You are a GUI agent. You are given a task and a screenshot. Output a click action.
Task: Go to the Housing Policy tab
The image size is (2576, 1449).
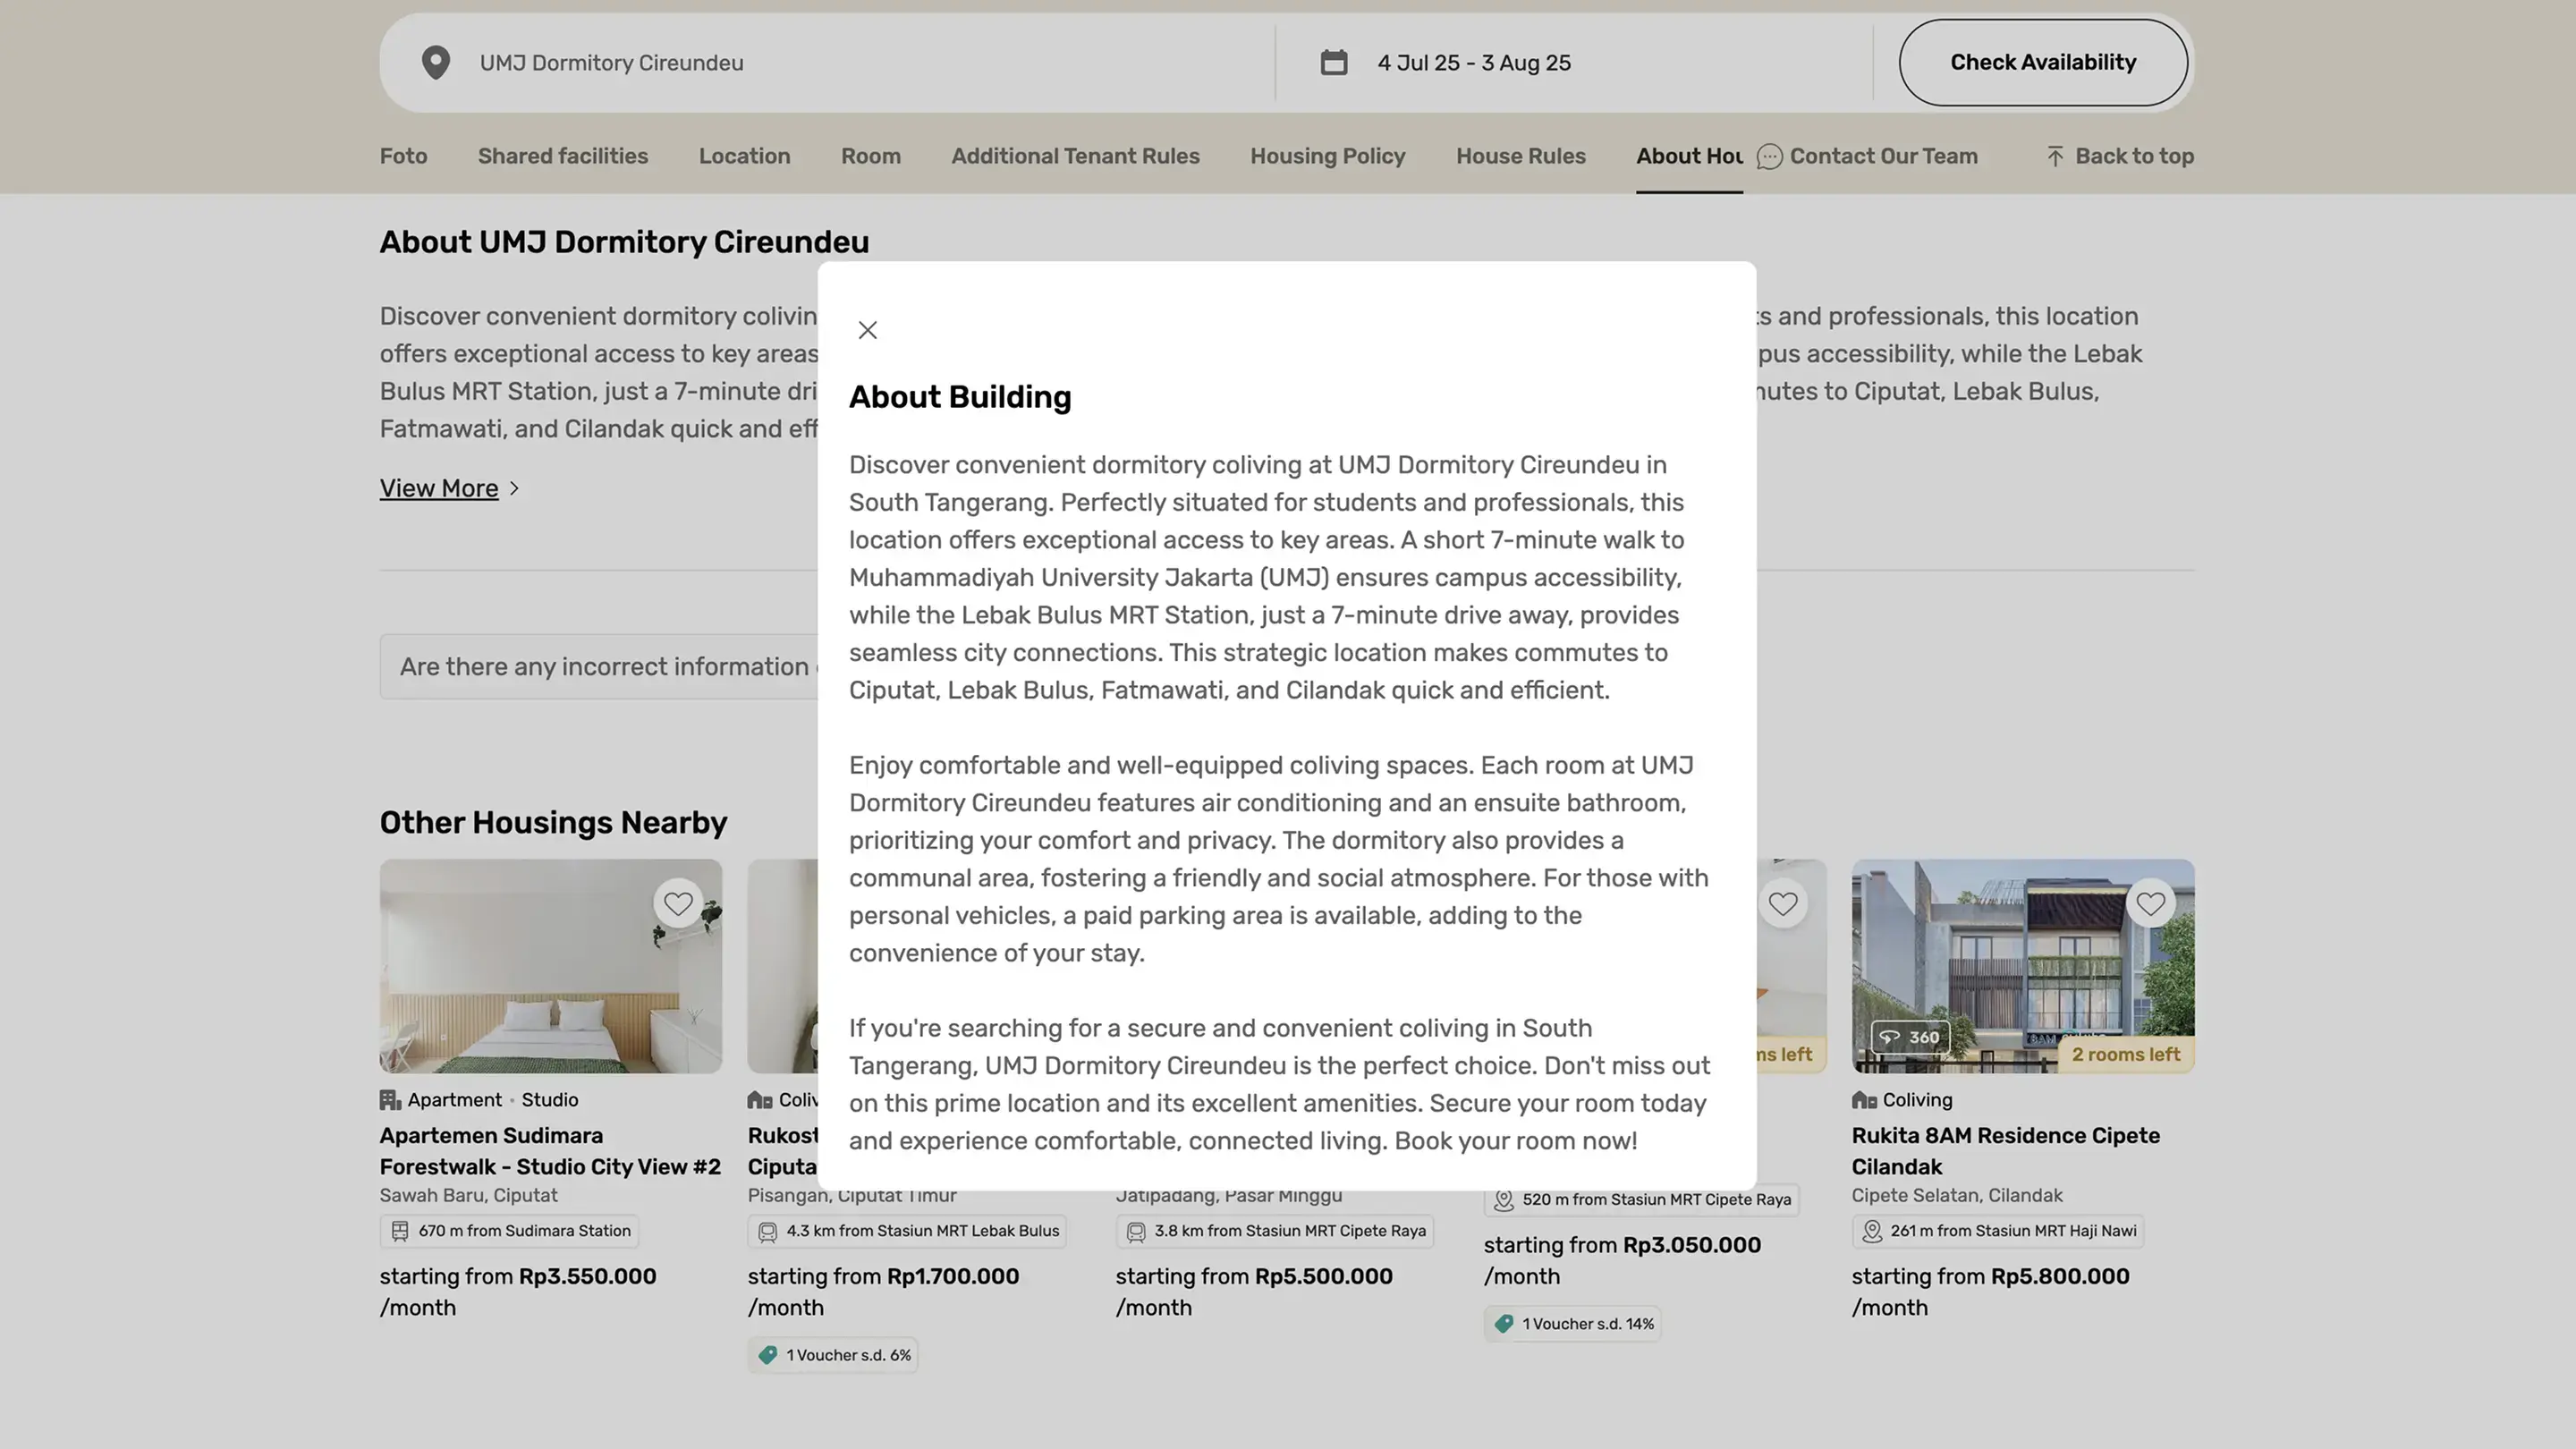point(1327,156)
